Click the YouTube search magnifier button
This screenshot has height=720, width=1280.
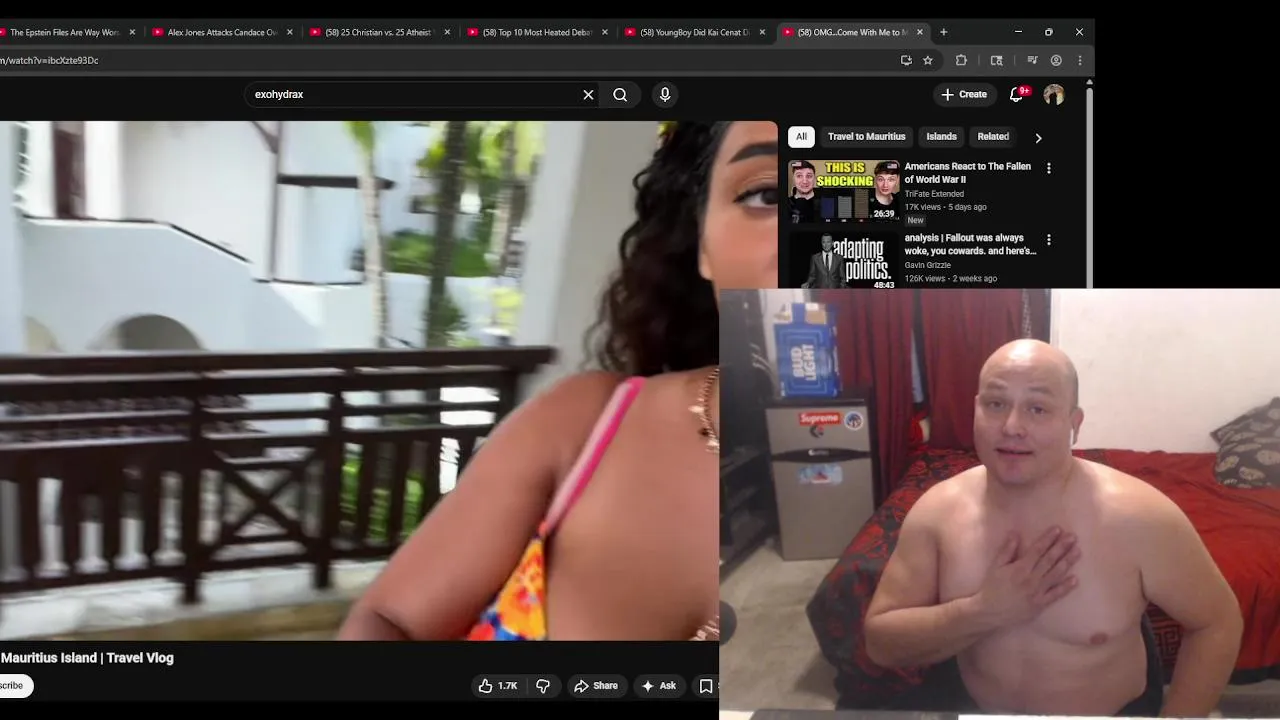620,95
